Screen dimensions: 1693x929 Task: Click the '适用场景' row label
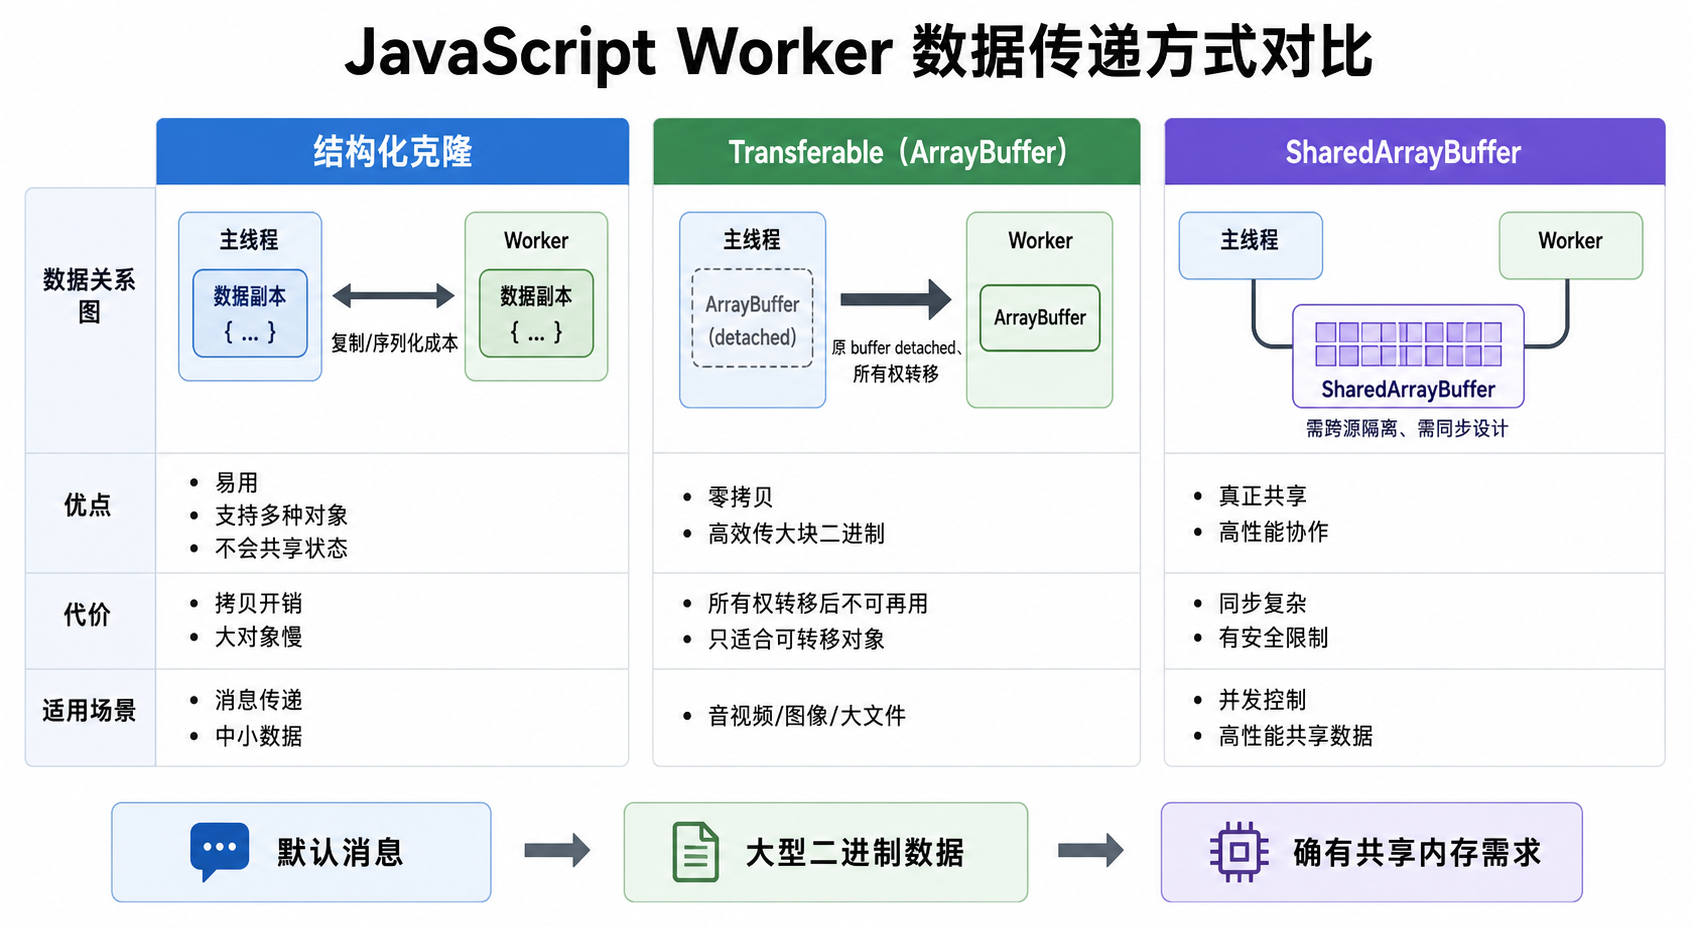(89, 711)
